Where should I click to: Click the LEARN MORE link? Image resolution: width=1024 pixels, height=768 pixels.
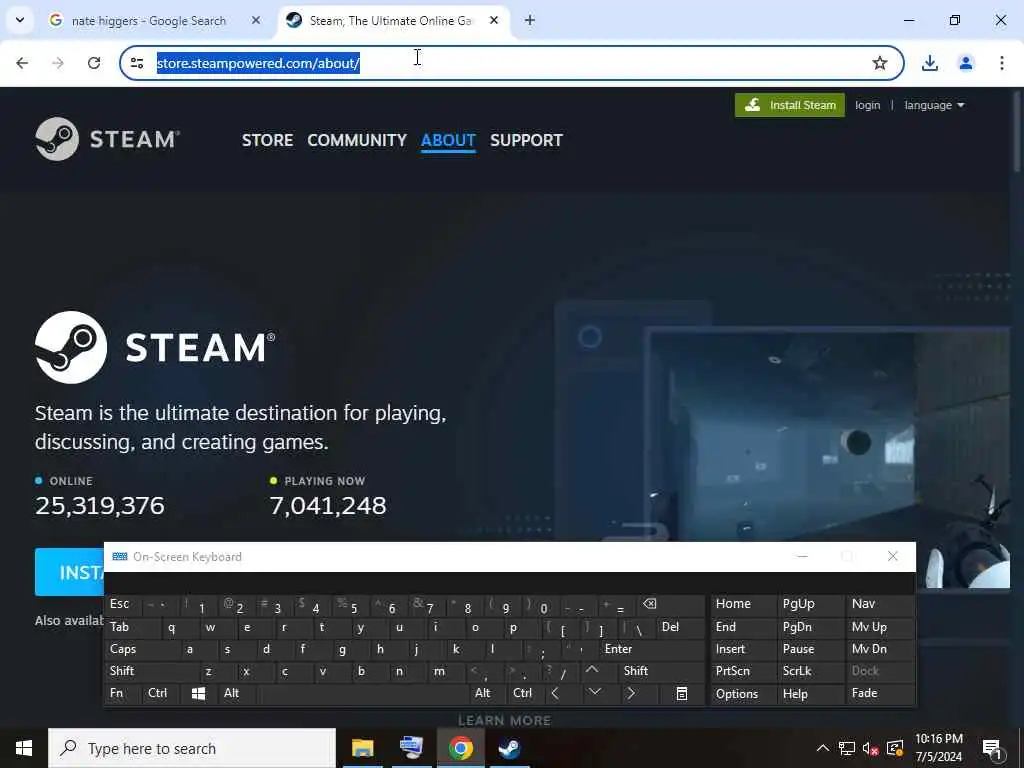click(504, 720)
